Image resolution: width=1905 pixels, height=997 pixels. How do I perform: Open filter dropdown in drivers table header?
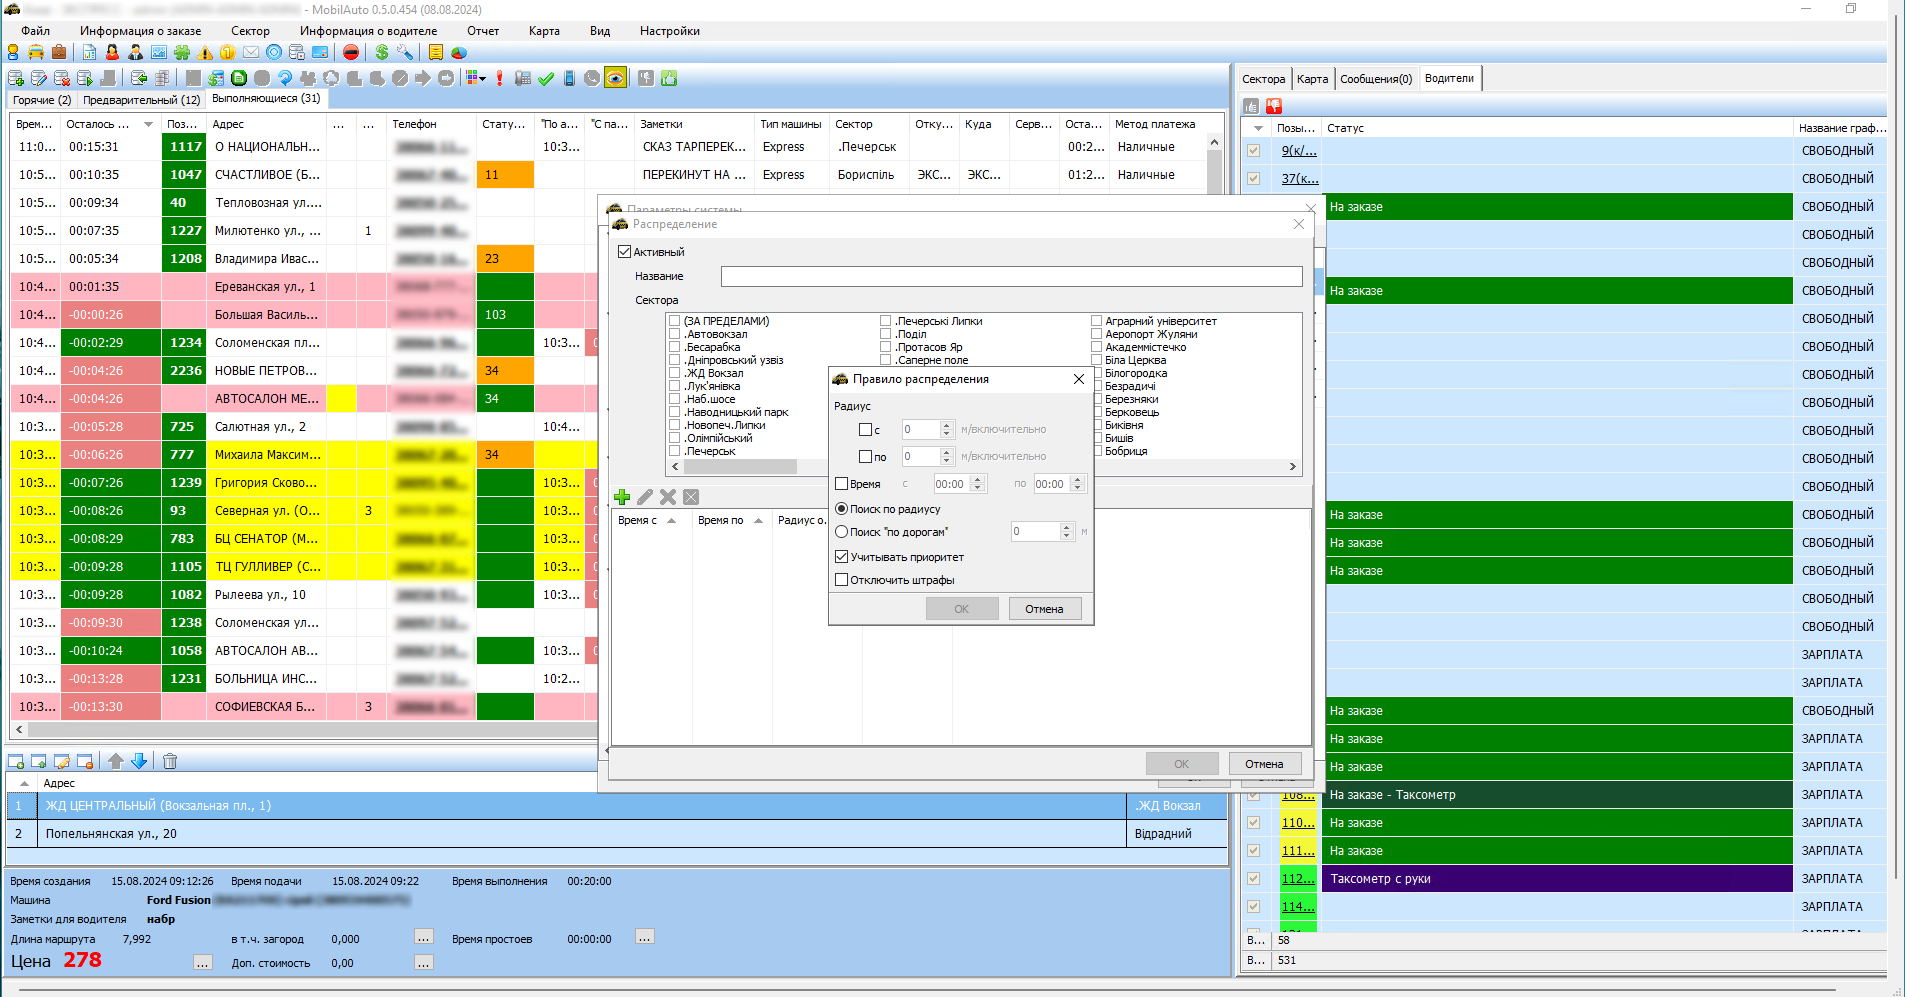pyautogui.click(x=1258, y=128)
